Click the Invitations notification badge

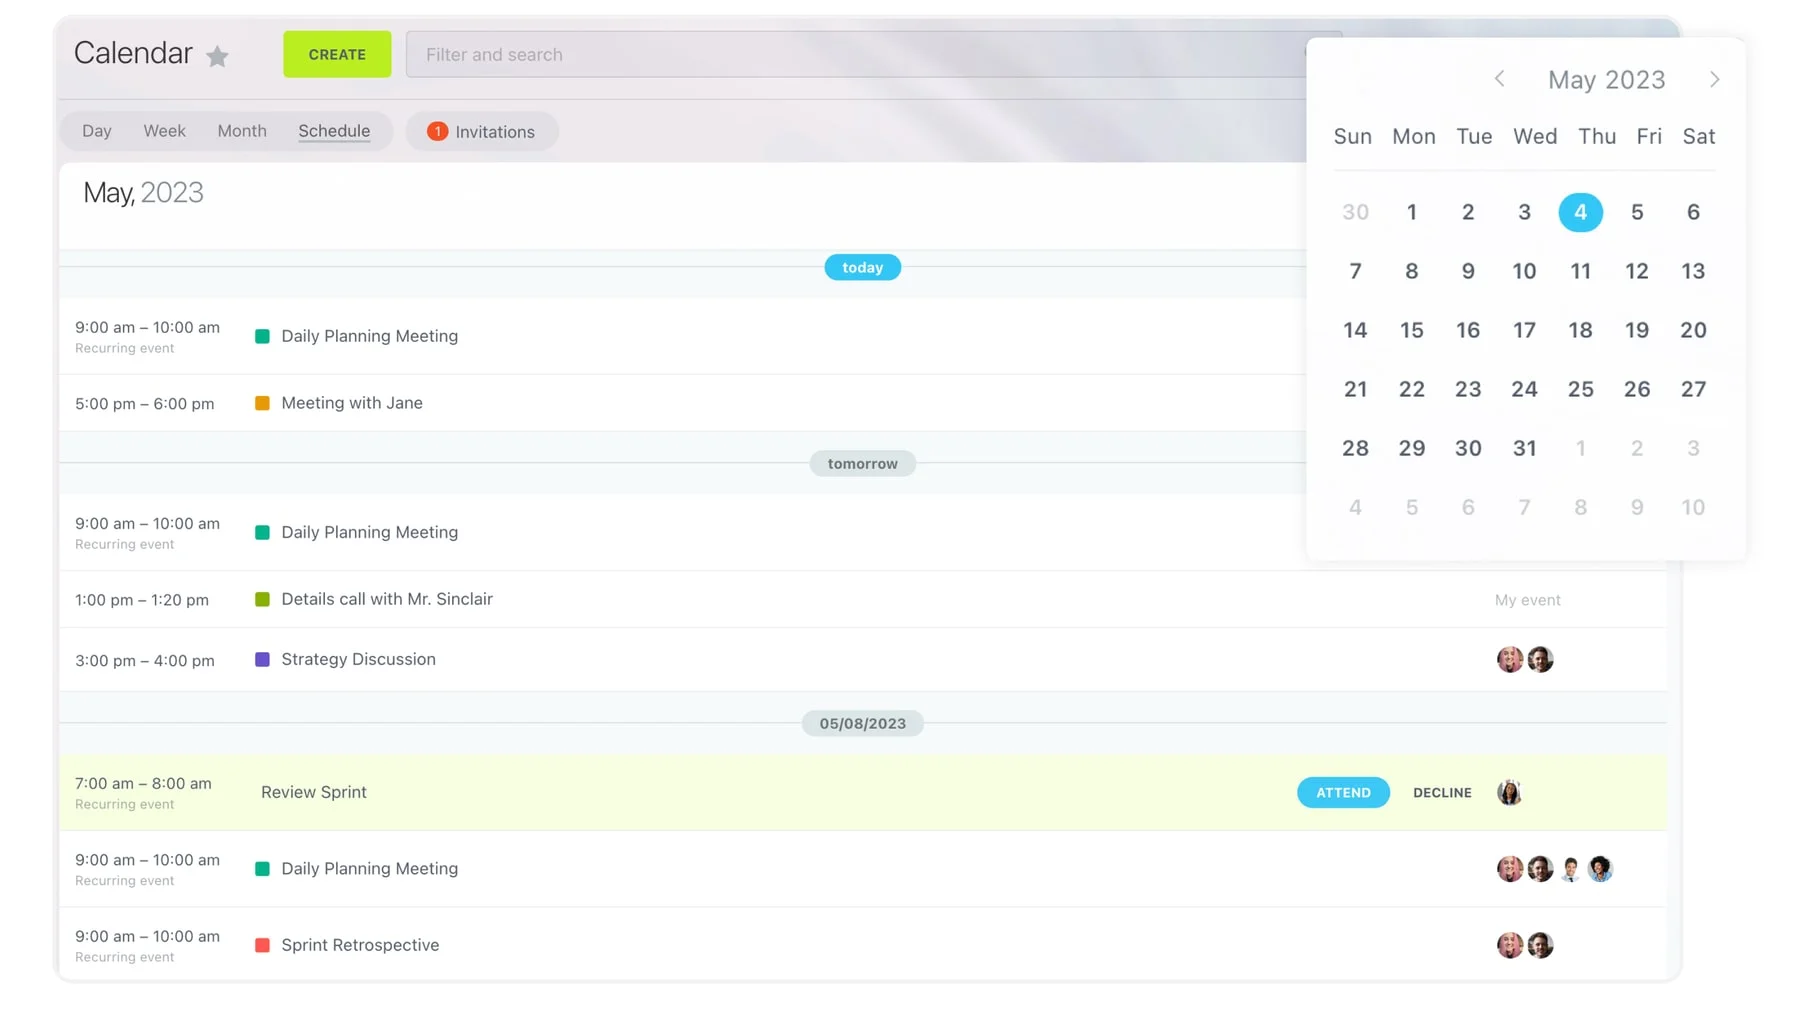[438, 131]
